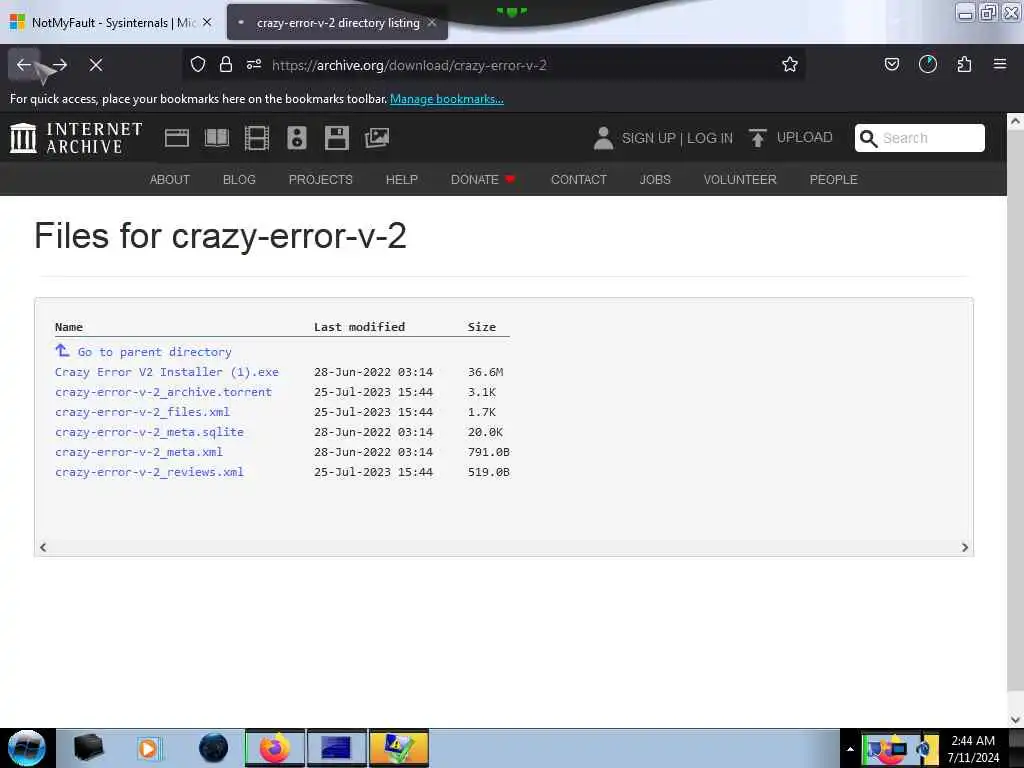Click the circular timer toolbar icon

coord(927,64)
